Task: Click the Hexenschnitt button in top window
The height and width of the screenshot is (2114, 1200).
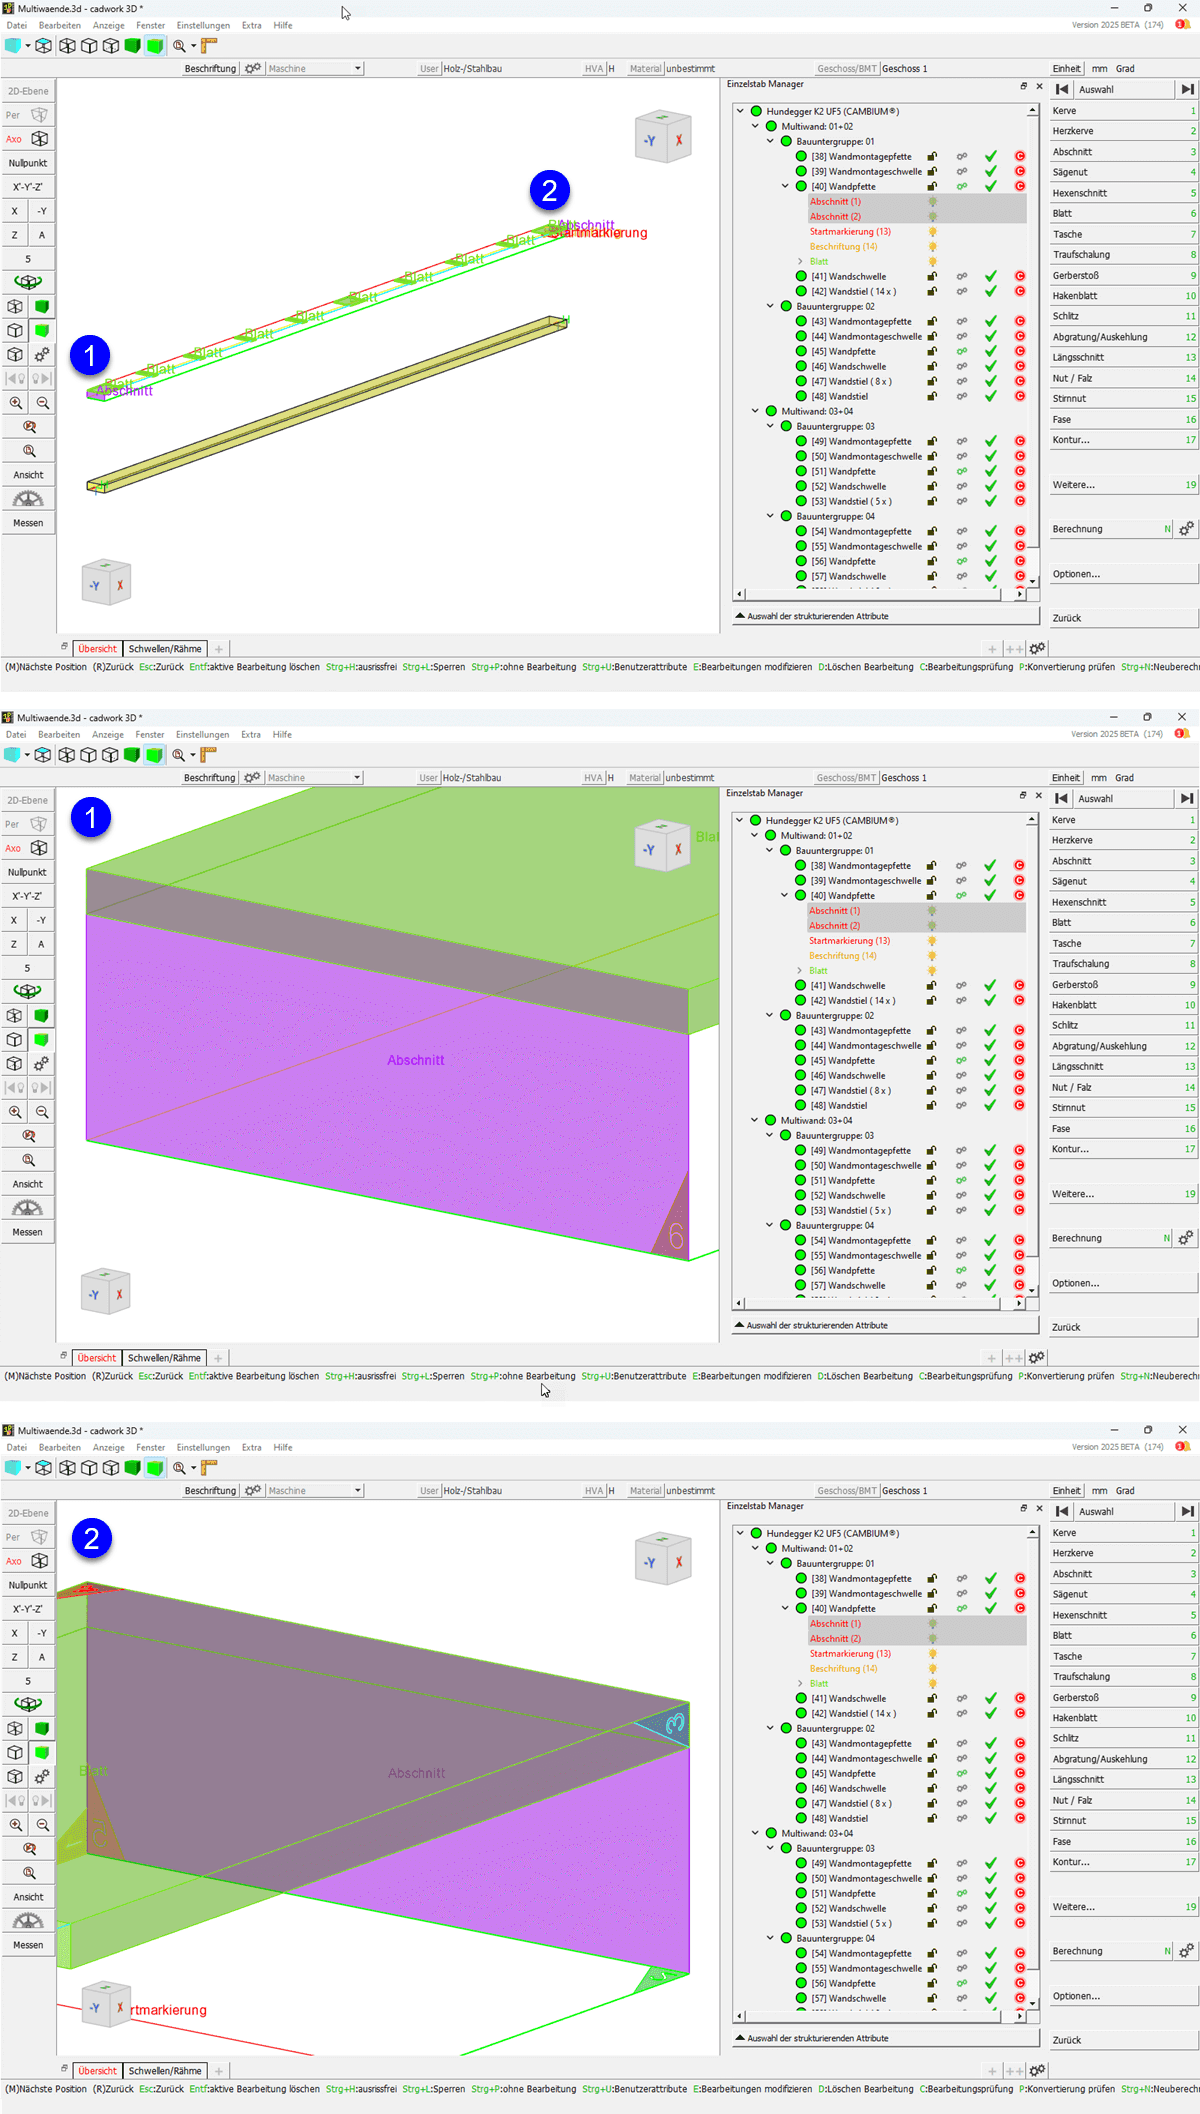Action: [x=1123, y=193]
